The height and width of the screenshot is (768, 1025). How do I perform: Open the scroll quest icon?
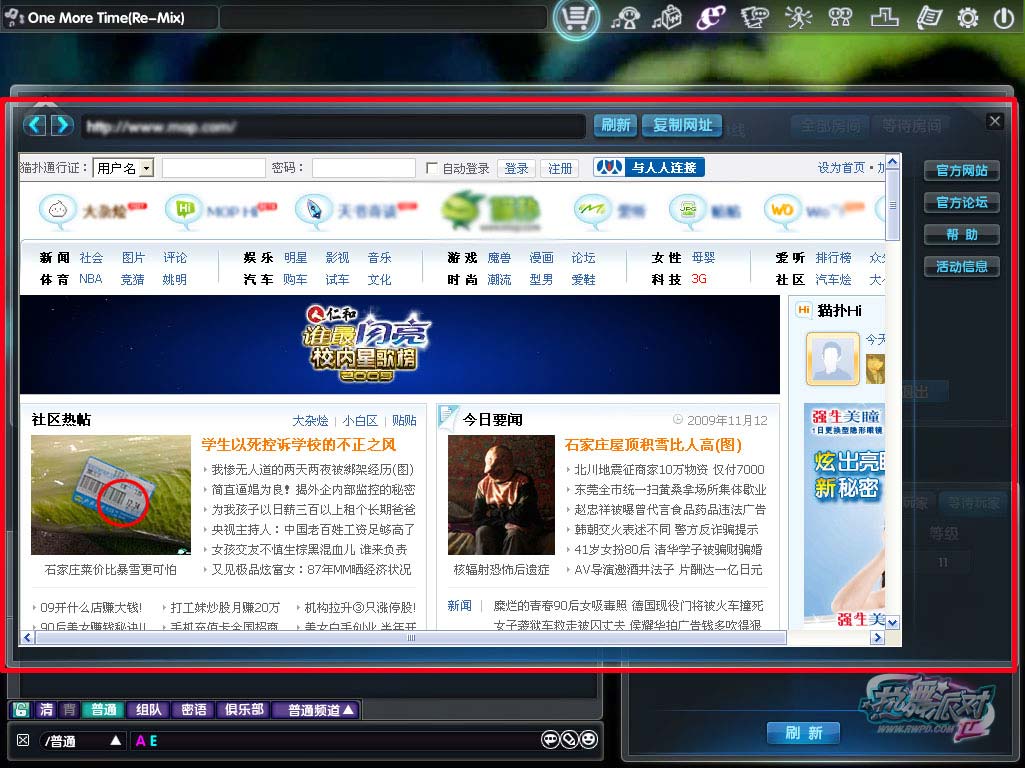[x=928, y=18]
